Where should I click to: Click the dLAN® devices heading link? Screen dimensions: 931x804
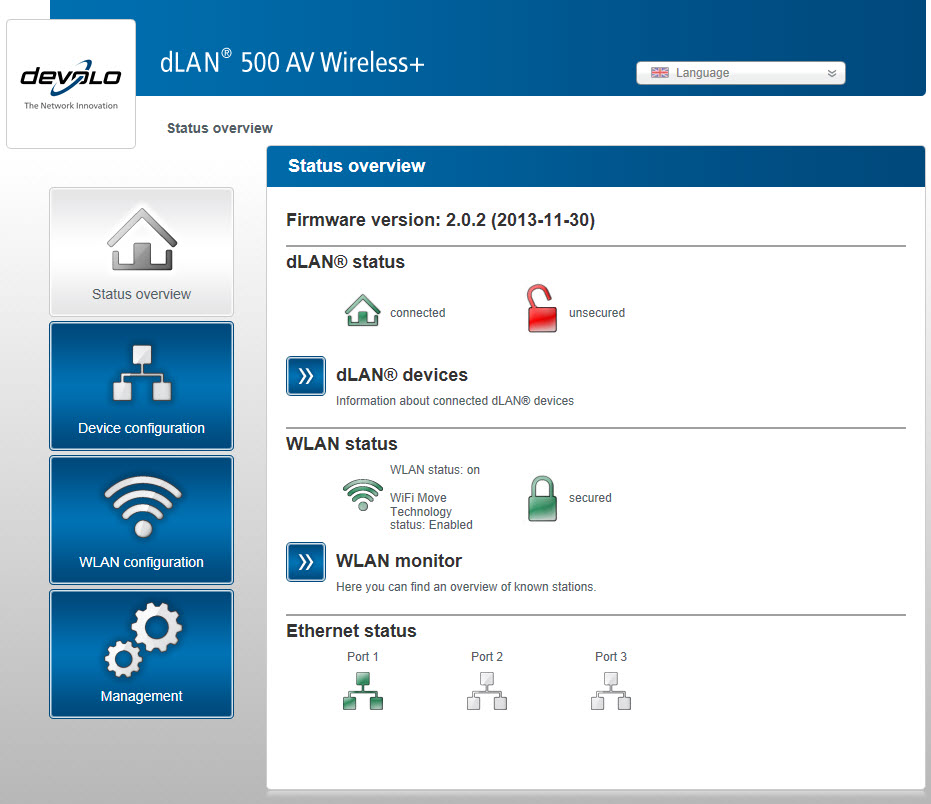(402, 375)
